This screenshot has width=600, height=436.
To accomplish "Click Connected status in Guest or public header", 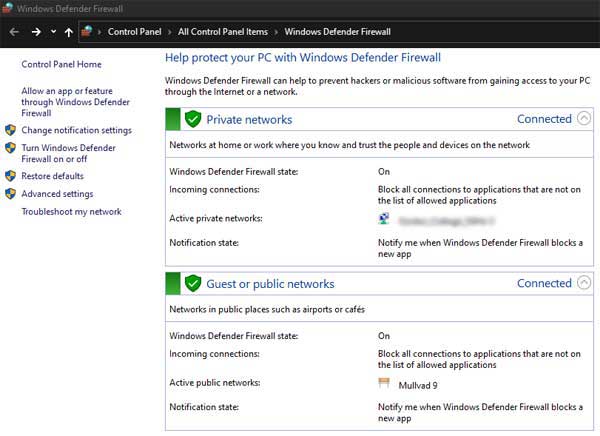I will pyautogui.click(x=544, y=283).
